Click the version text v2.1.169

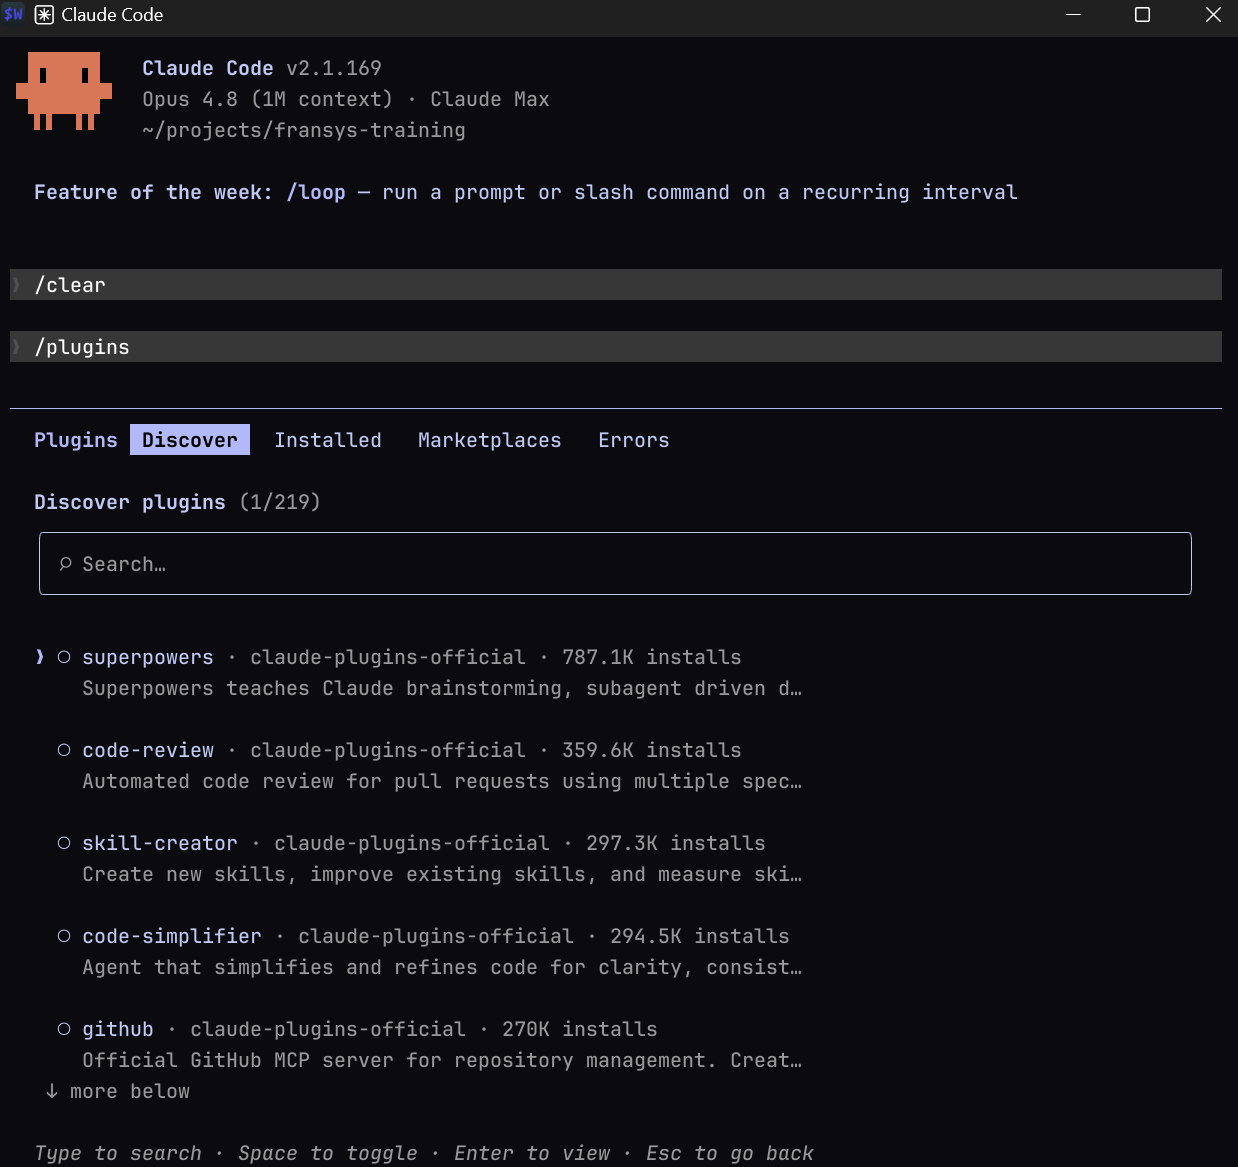(x=334, y=68)
